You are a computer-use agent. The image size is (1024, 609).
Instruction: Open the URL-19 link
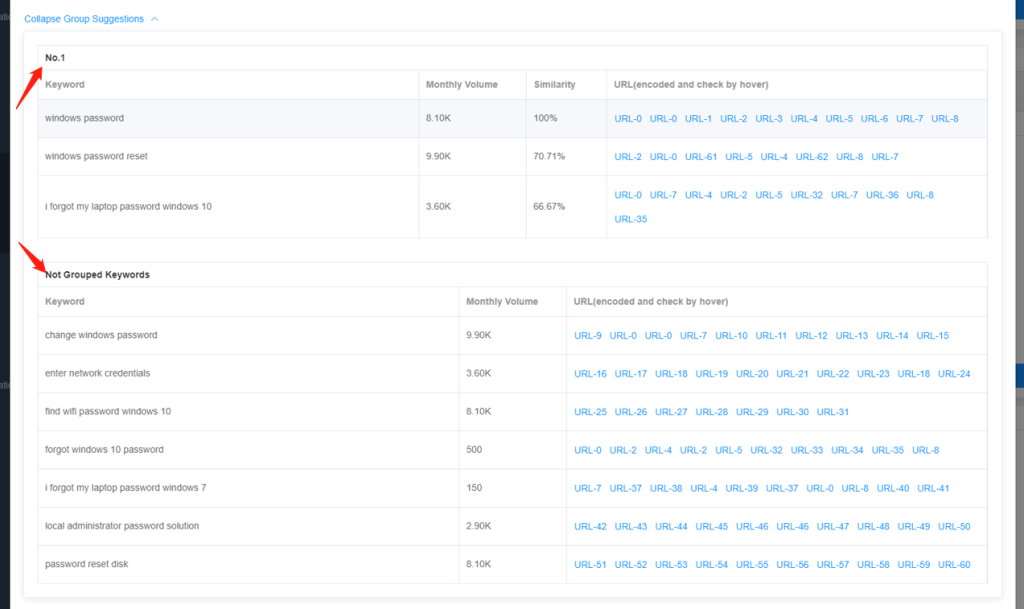[712, 374]
